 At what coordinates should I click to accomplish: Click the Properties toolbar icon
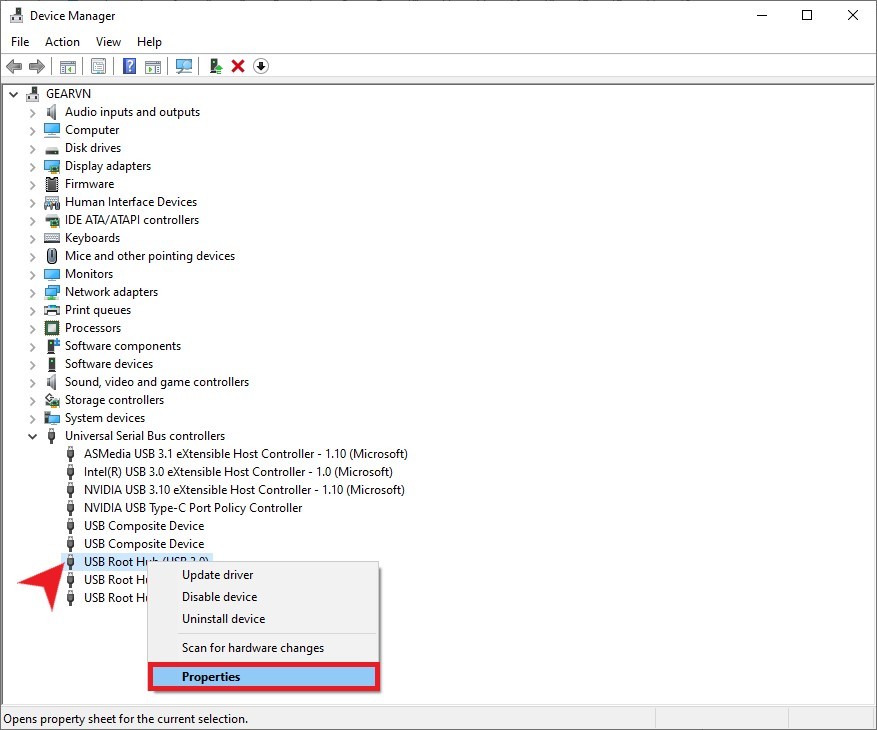point(98,66)
